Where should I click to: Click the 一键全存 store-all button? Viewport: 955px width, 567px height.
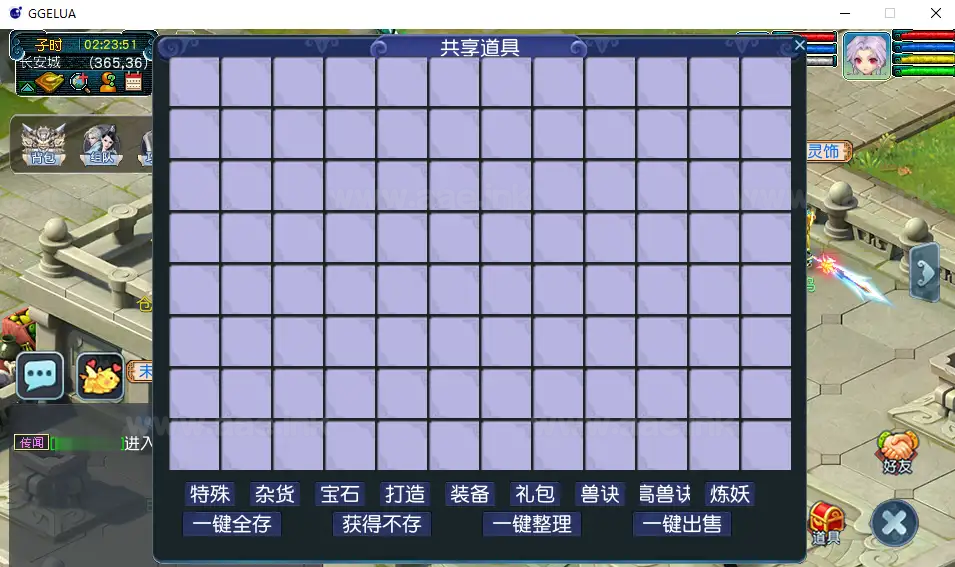pos(232,524)
